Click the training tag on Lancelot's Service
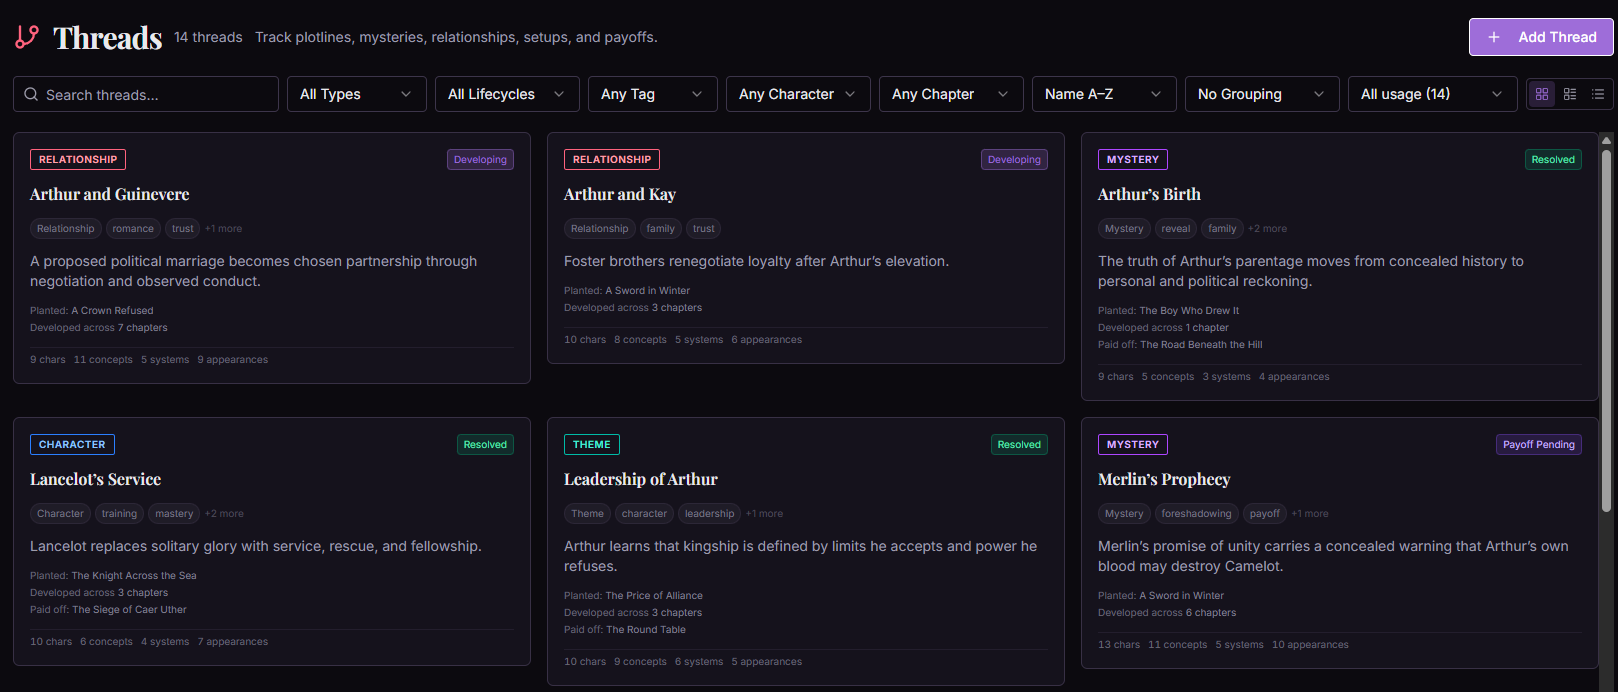1618x692 pixels. tap(119, 514)
